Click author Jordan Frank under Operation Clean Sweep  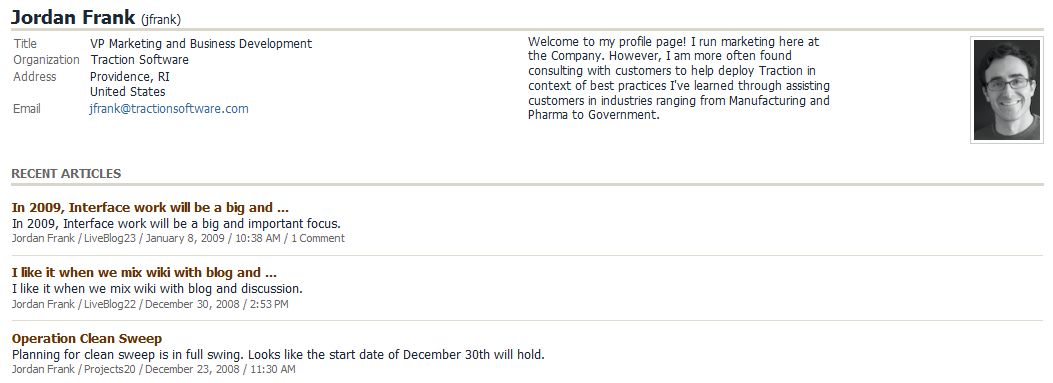pyautogui.click(x=43, y=370)
